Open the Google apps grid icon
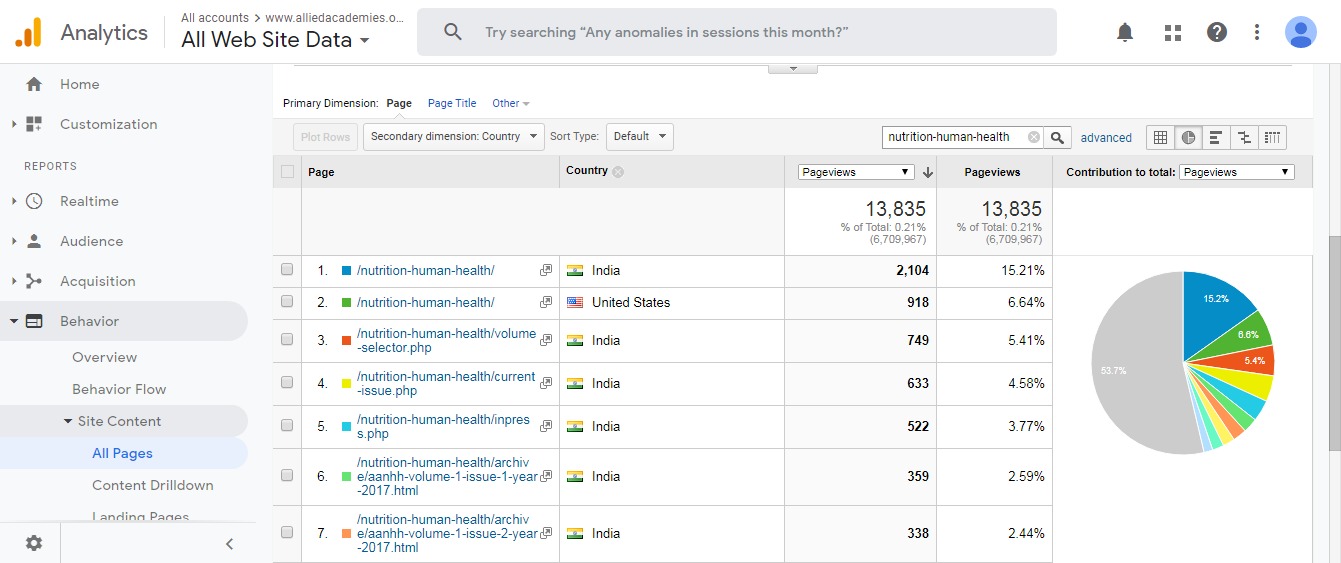 click(1173, 32)
